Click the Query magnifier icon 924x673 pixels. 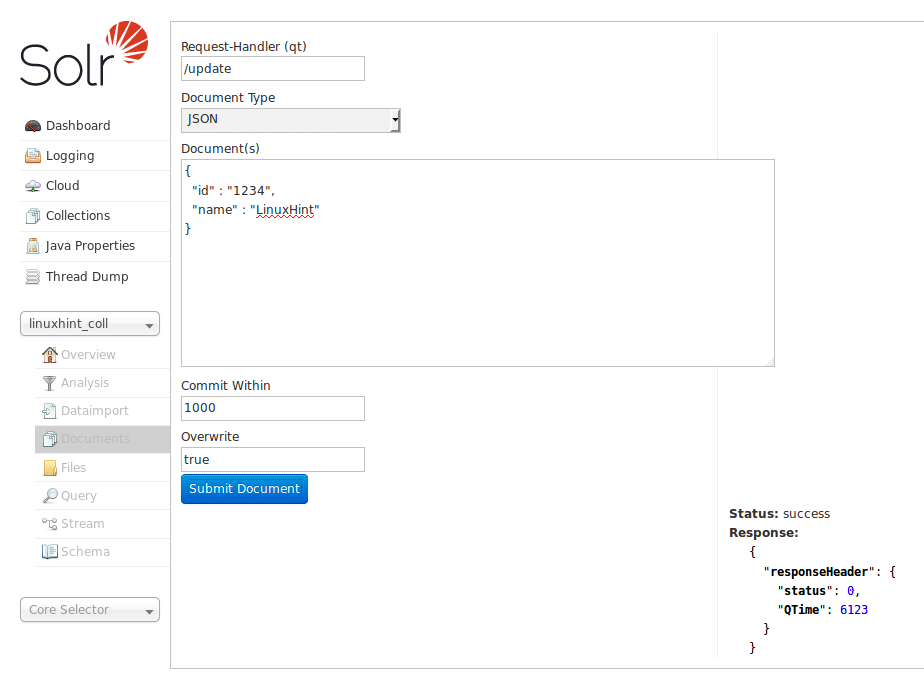coord(49,496)
